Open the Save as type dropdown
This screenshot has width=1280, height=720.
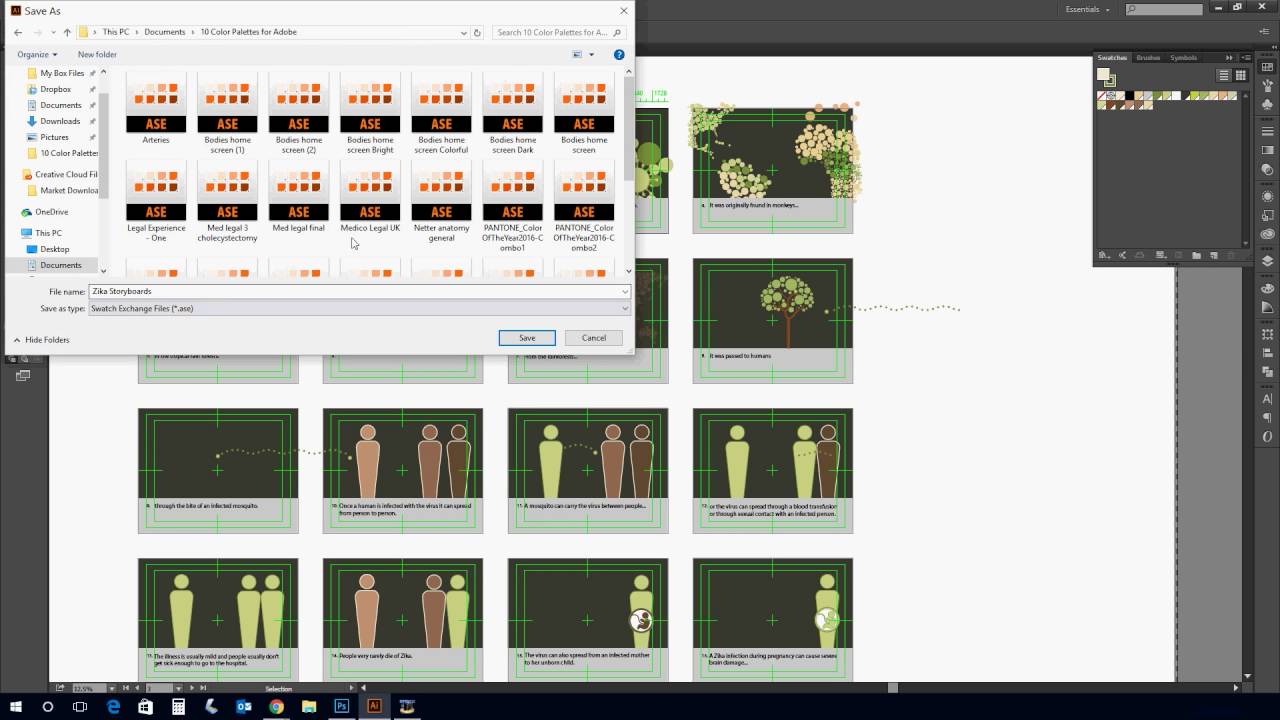pos(360,308)
